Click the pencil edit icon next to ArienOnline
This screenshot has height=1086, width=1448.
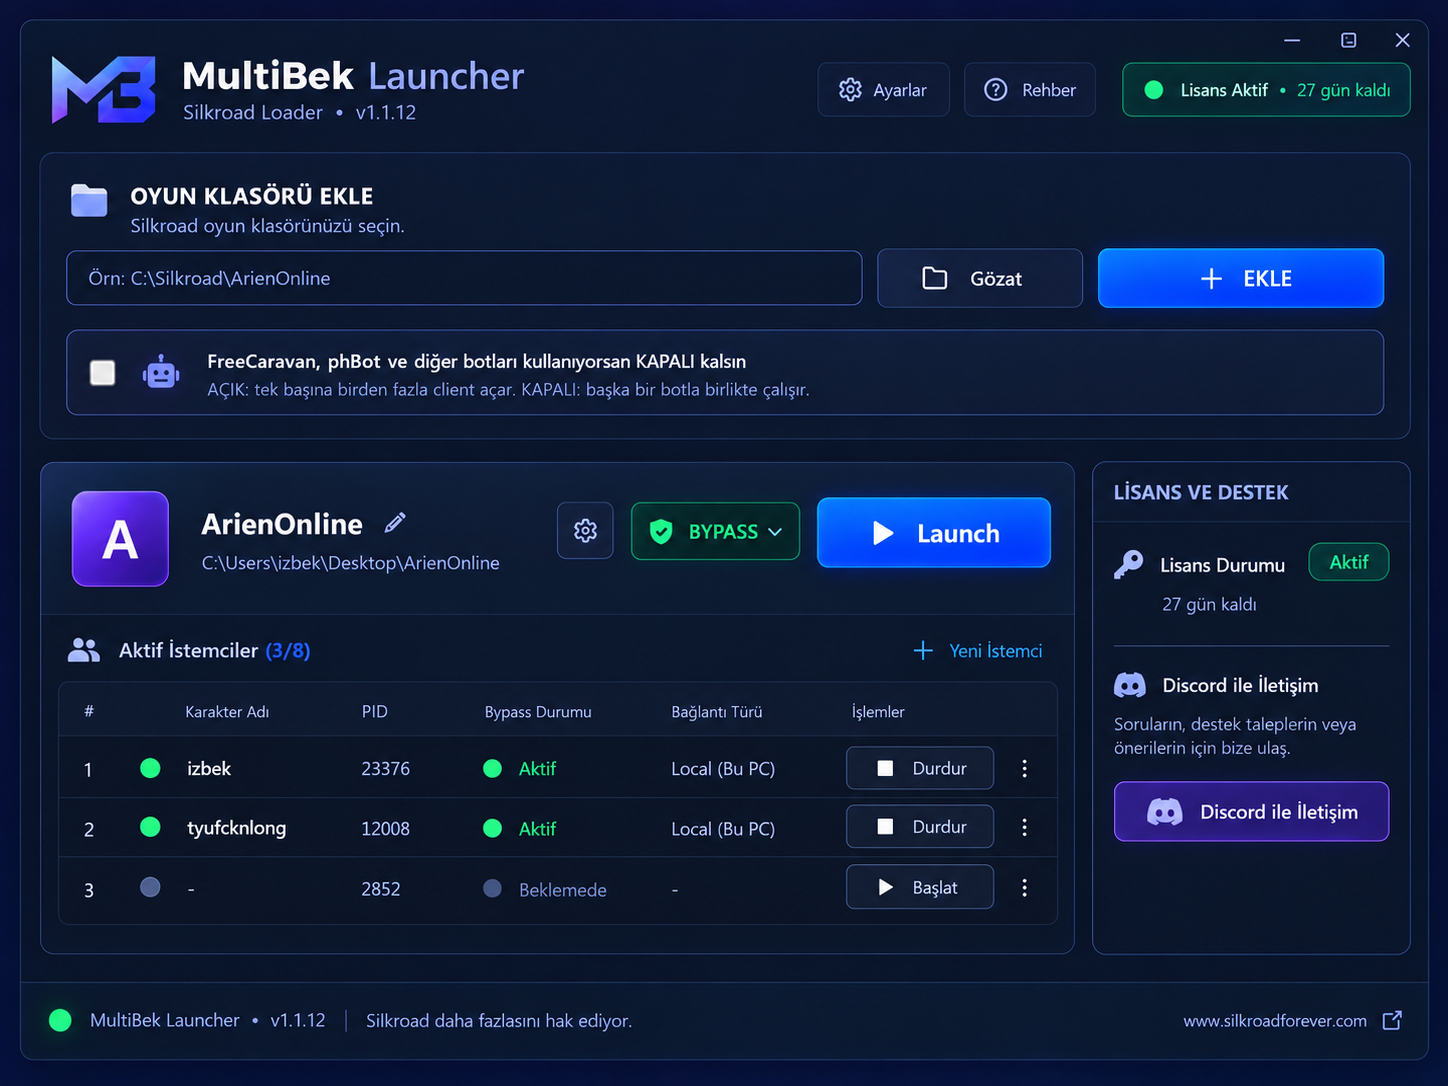pyautogui.click(x=395, y=523)
